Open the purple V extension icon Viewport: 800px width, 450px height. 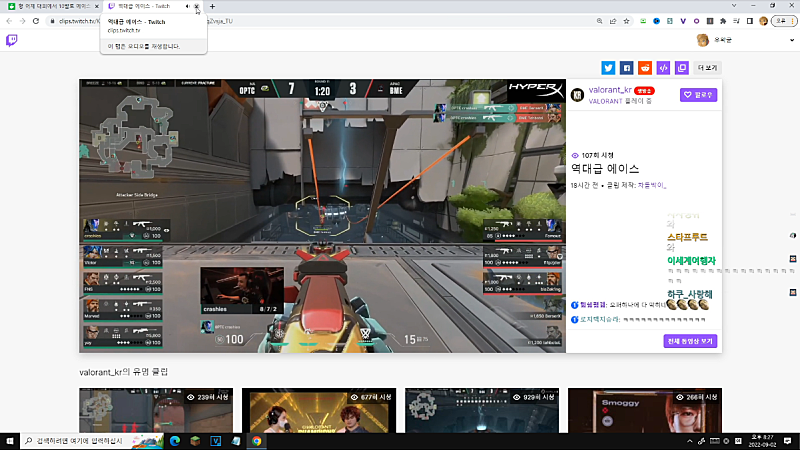[x=683, y=21]
